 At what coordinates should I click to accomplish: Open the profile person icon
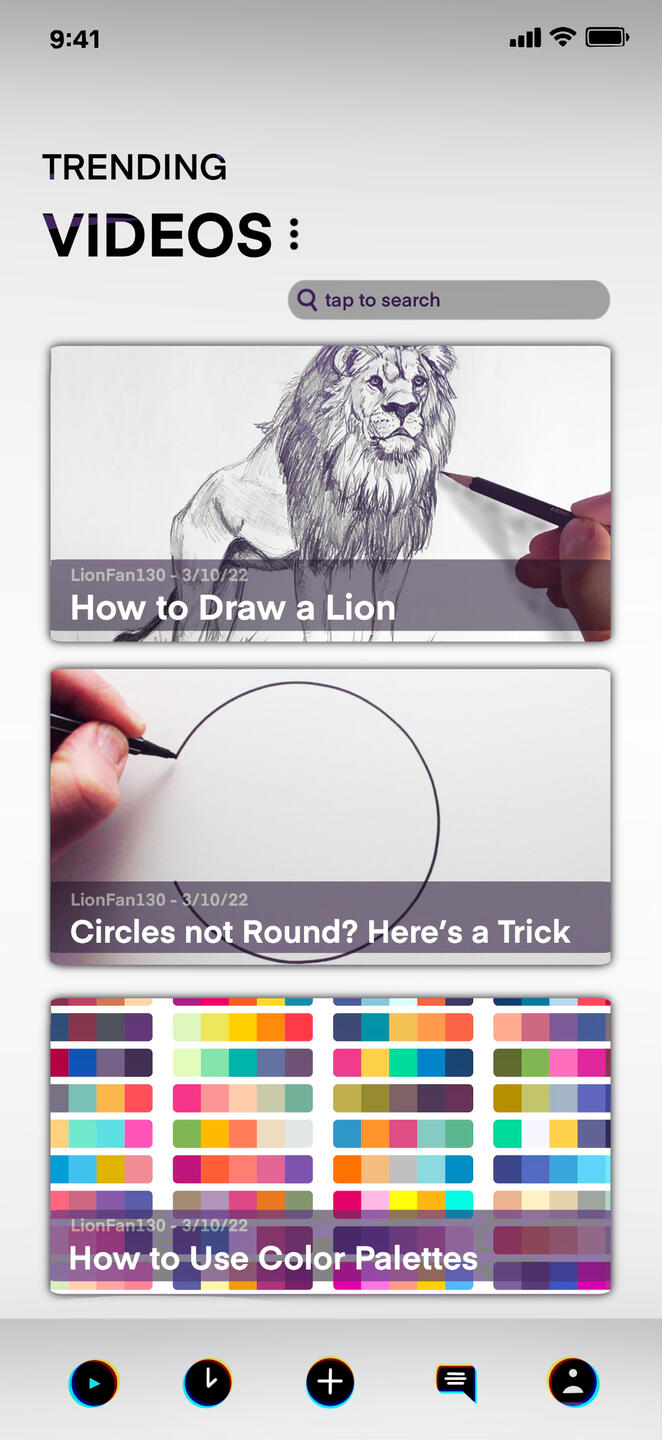coord(573,1383)
